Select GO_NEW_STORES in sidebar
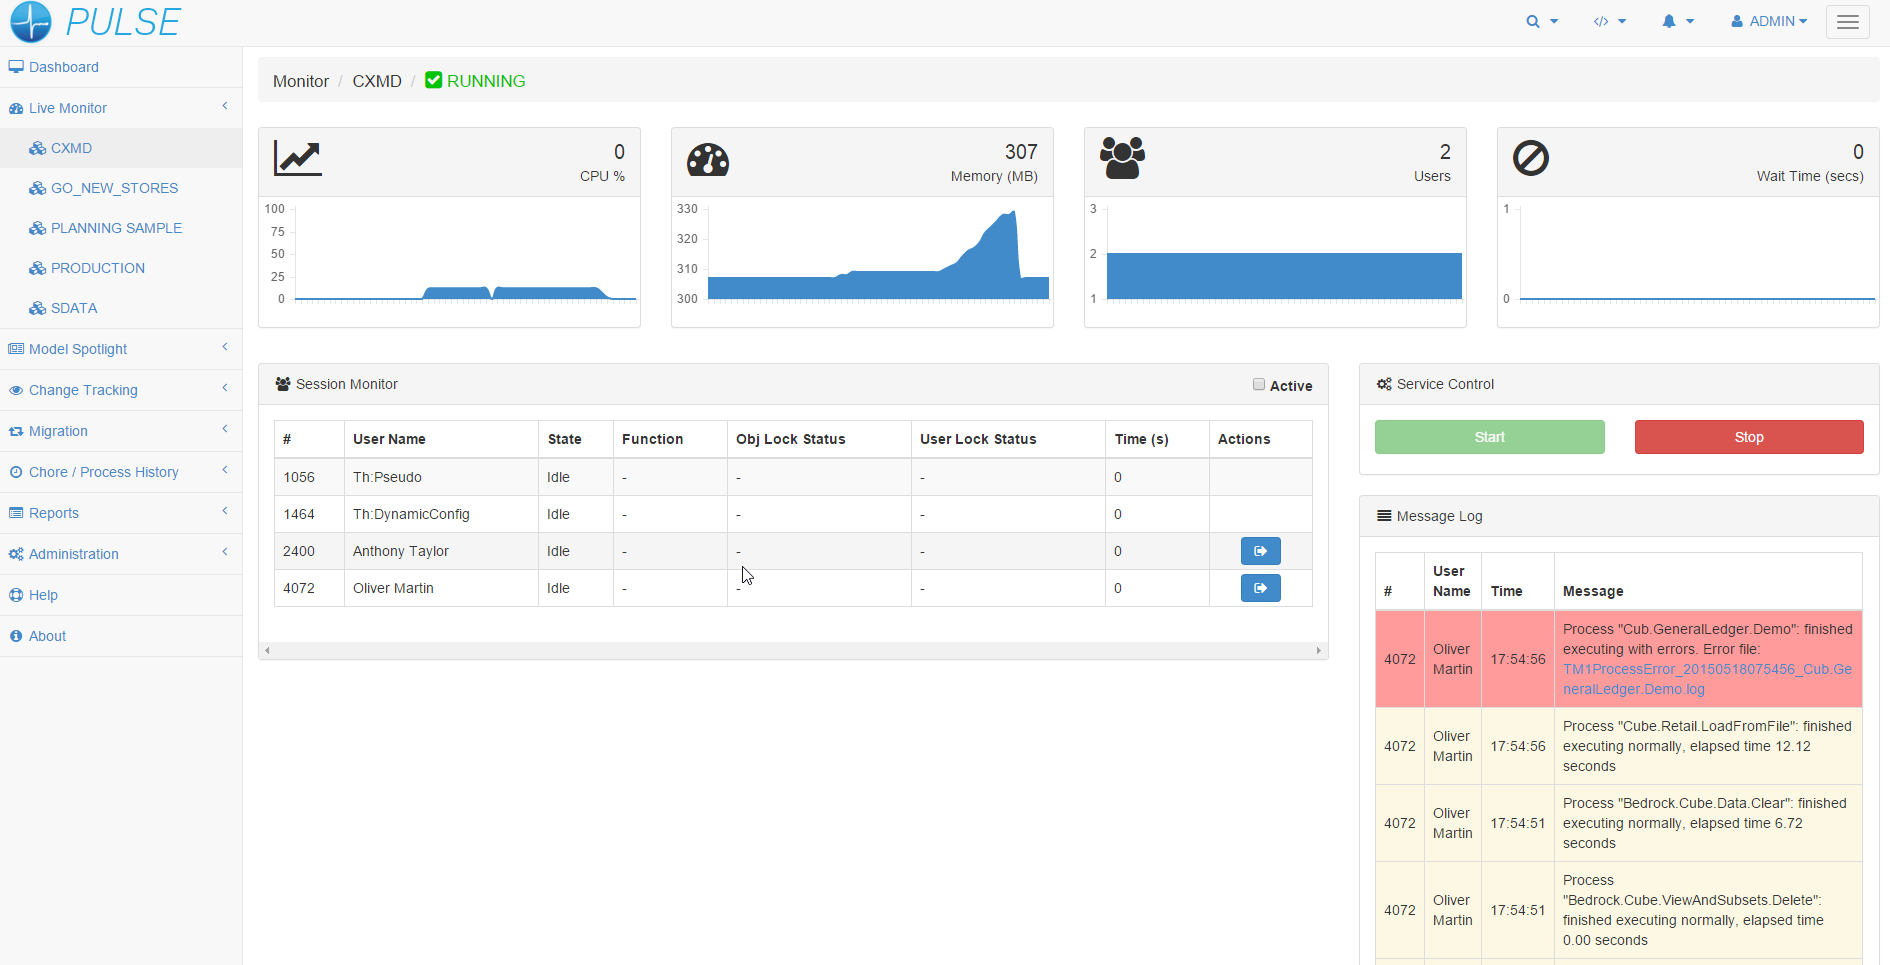This screenshot has height=965, width=1890. (x=121, y=188)
